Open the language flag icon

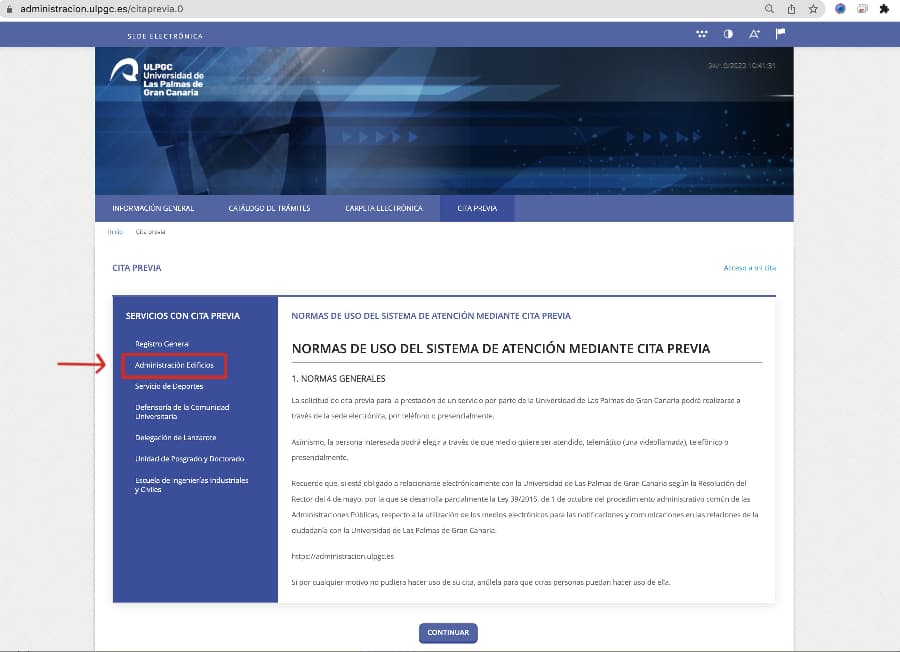(x=780, y=33)
